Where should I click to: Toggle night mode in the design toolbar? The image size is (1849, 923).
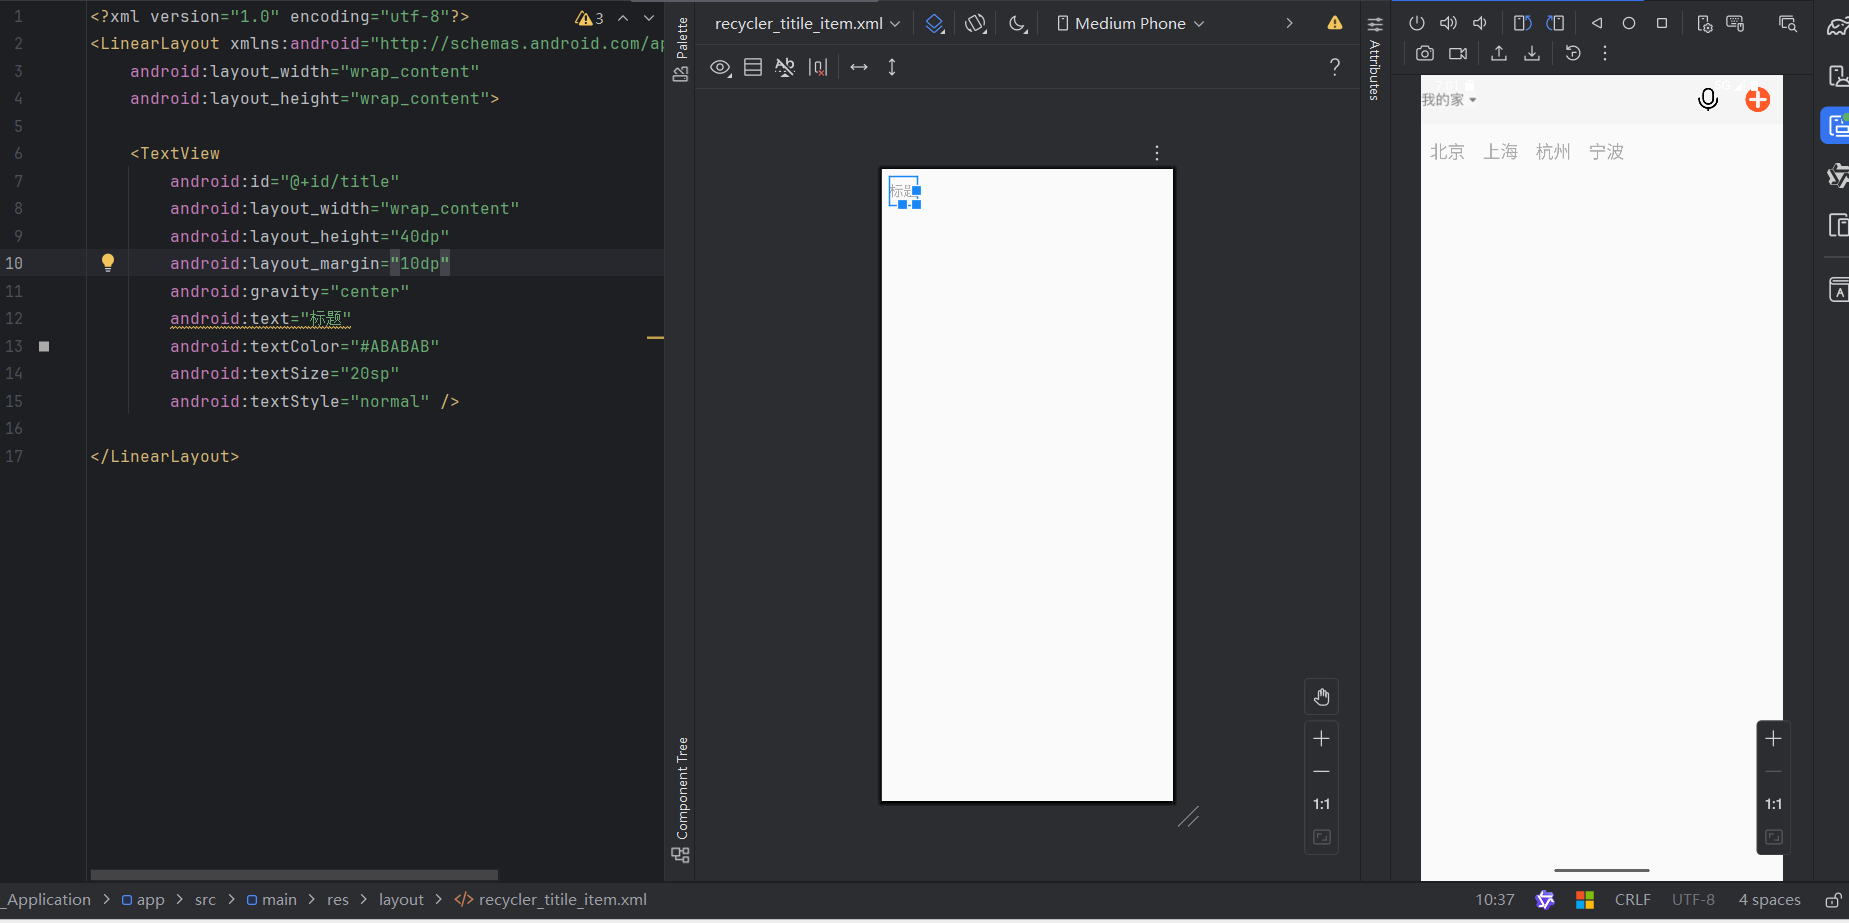click(1017, 23)
